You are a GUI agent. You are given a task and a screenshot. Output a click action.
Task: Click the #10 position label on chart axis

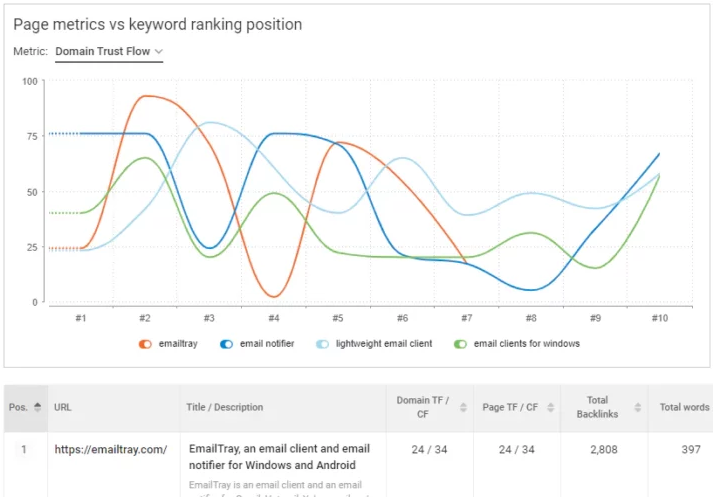click(x=659, y=318)
